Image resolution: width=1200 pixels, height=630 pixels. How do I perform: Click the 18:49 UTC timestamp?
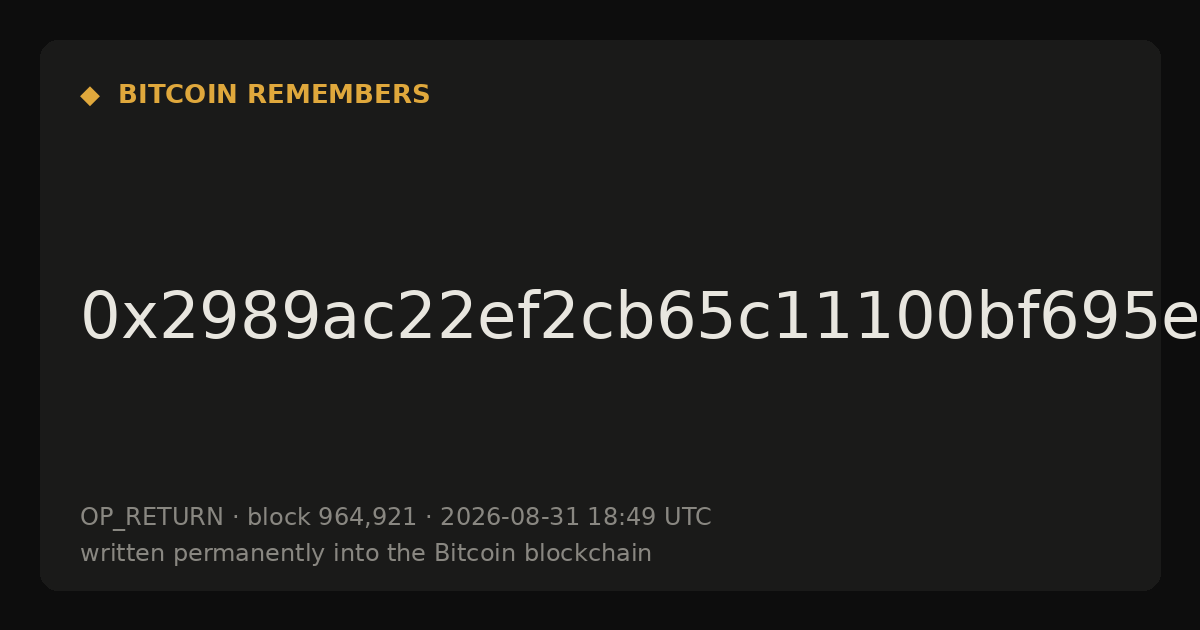click(649, 517)
